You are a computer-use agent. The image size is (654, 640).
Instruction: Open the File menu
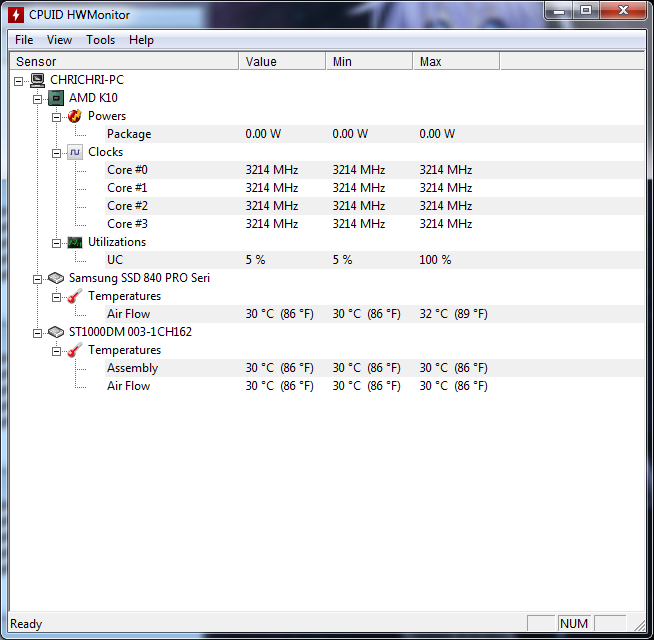[24, 40]
